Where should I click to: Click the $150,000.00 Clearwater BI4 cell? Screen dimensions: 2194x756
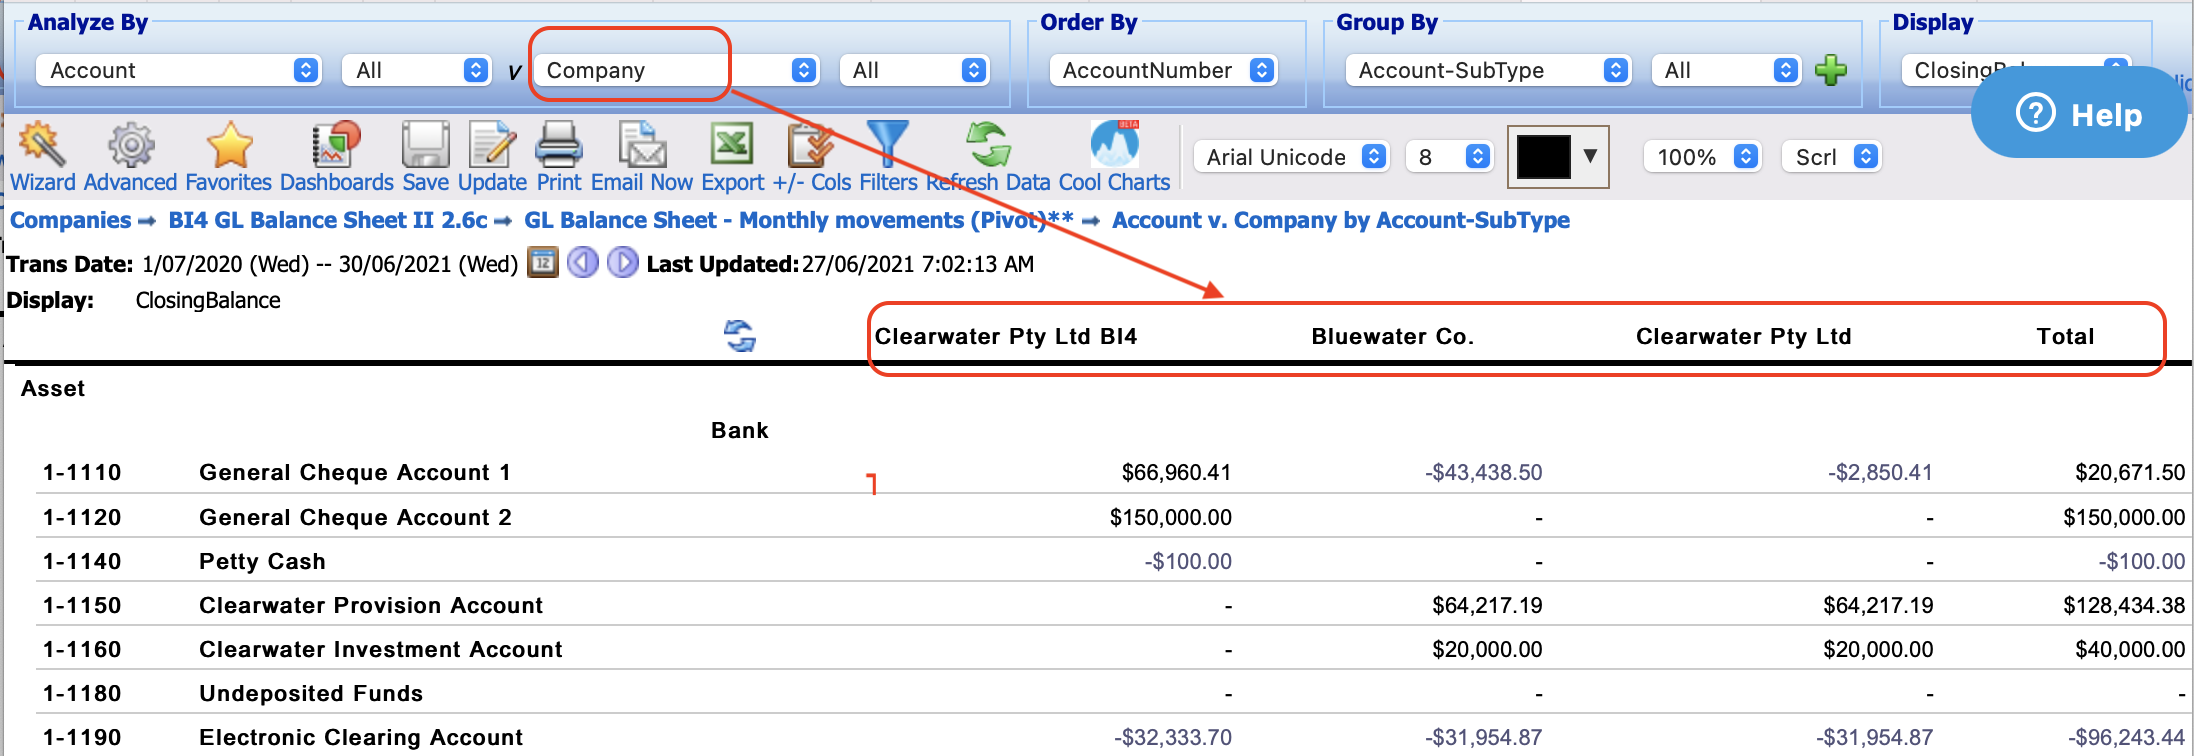tap(1171, 517)
